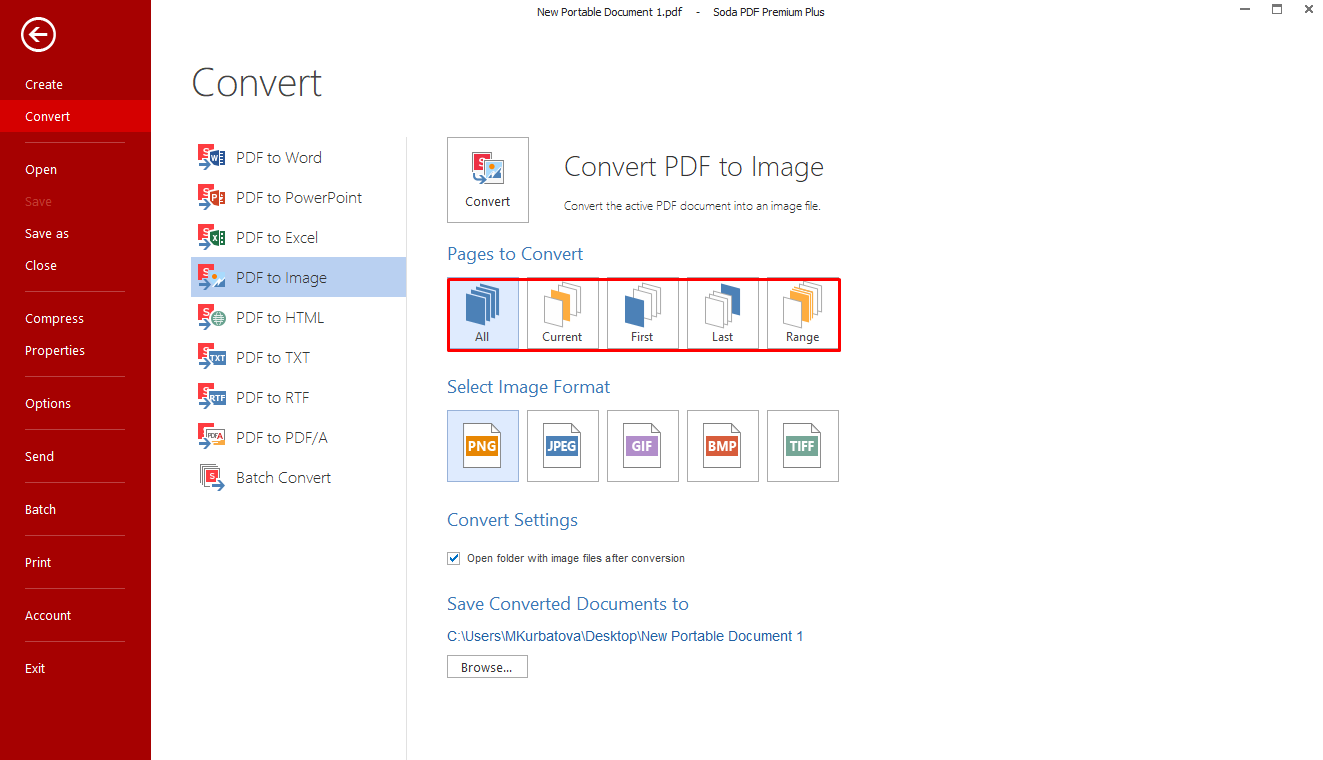Open Batch Convert option
The width and height of the screenshot is (1323, 760).
point(283,477)
